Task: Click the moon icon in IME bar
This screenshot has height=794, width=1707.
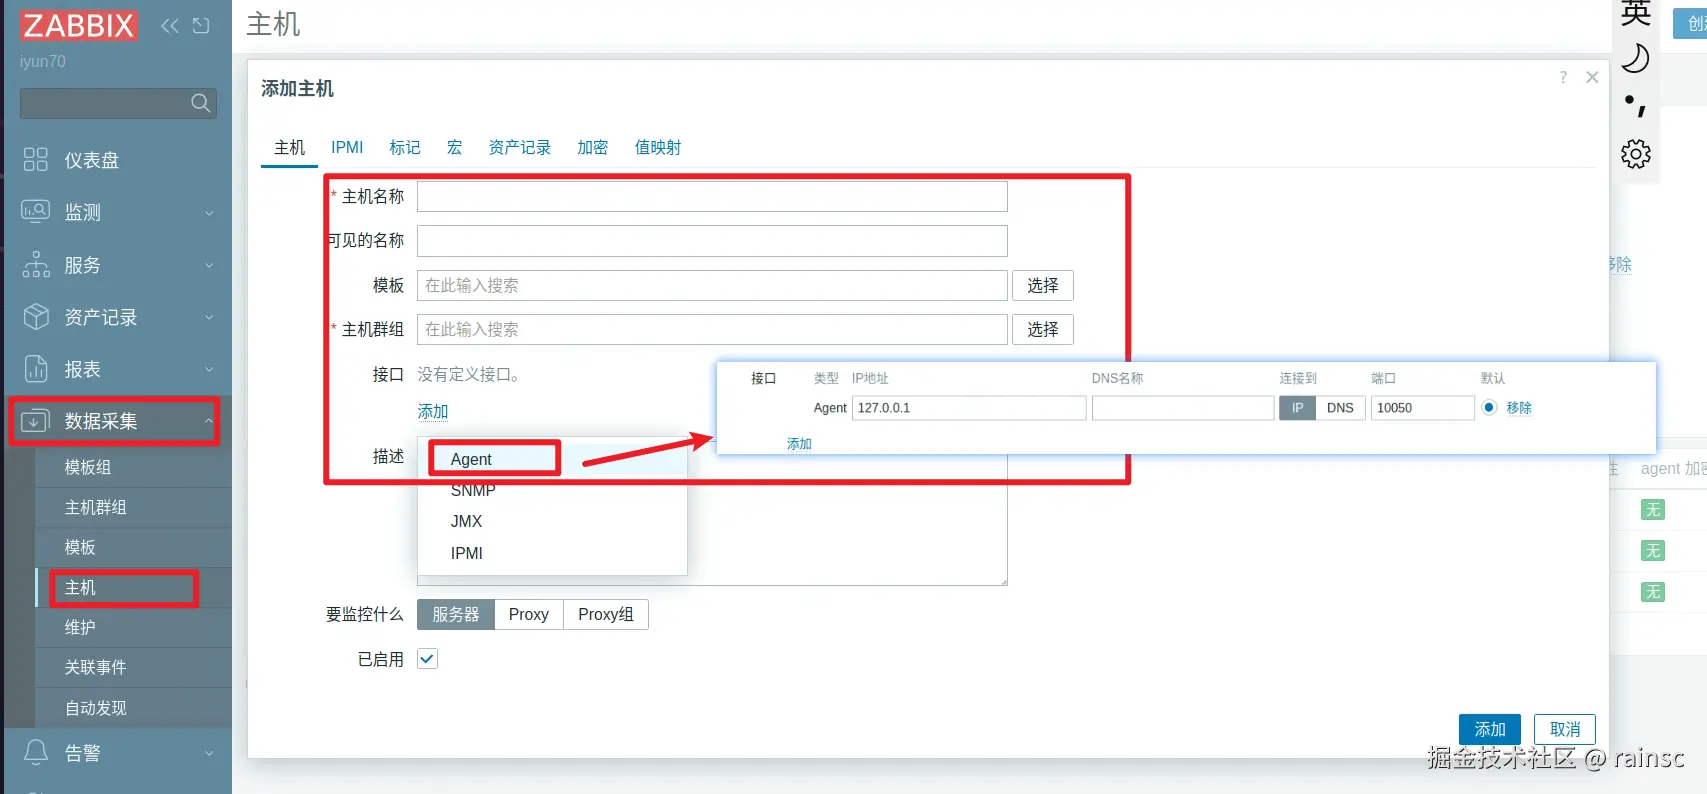Action: [1636, 59]
